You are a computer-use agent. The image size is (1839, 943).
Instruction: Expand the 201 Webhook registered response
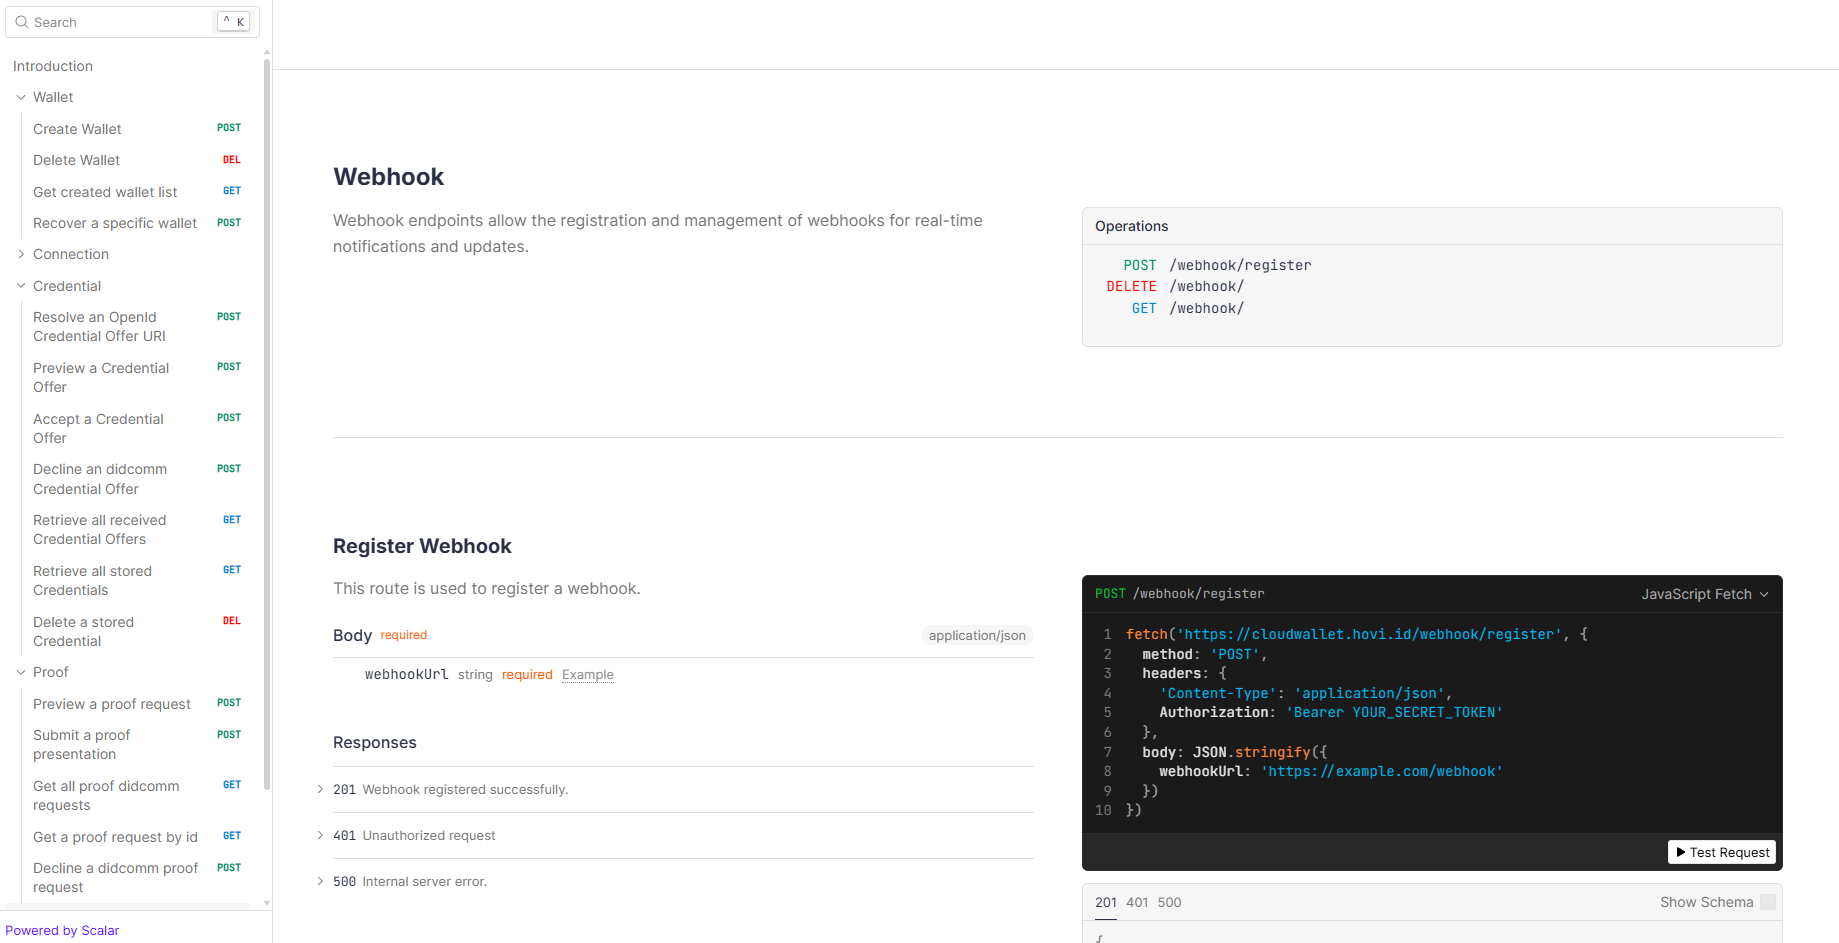coord(320,790)
